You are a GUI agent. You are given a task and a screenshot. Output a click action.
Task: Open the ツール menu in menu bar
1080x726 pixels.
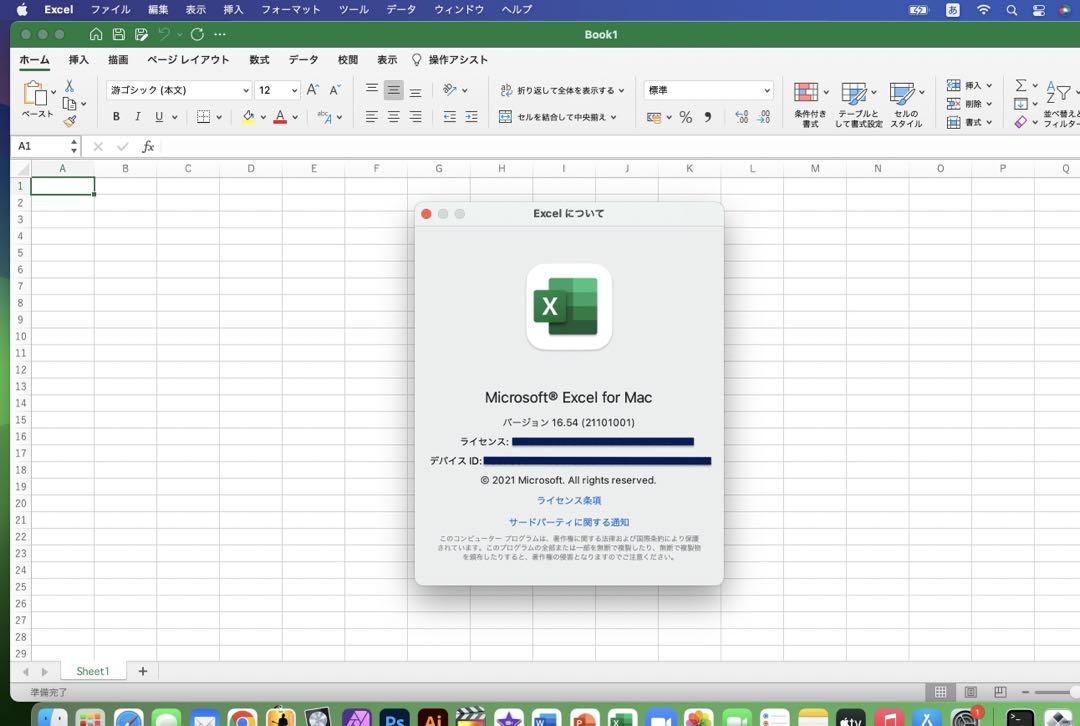(353, 10)
